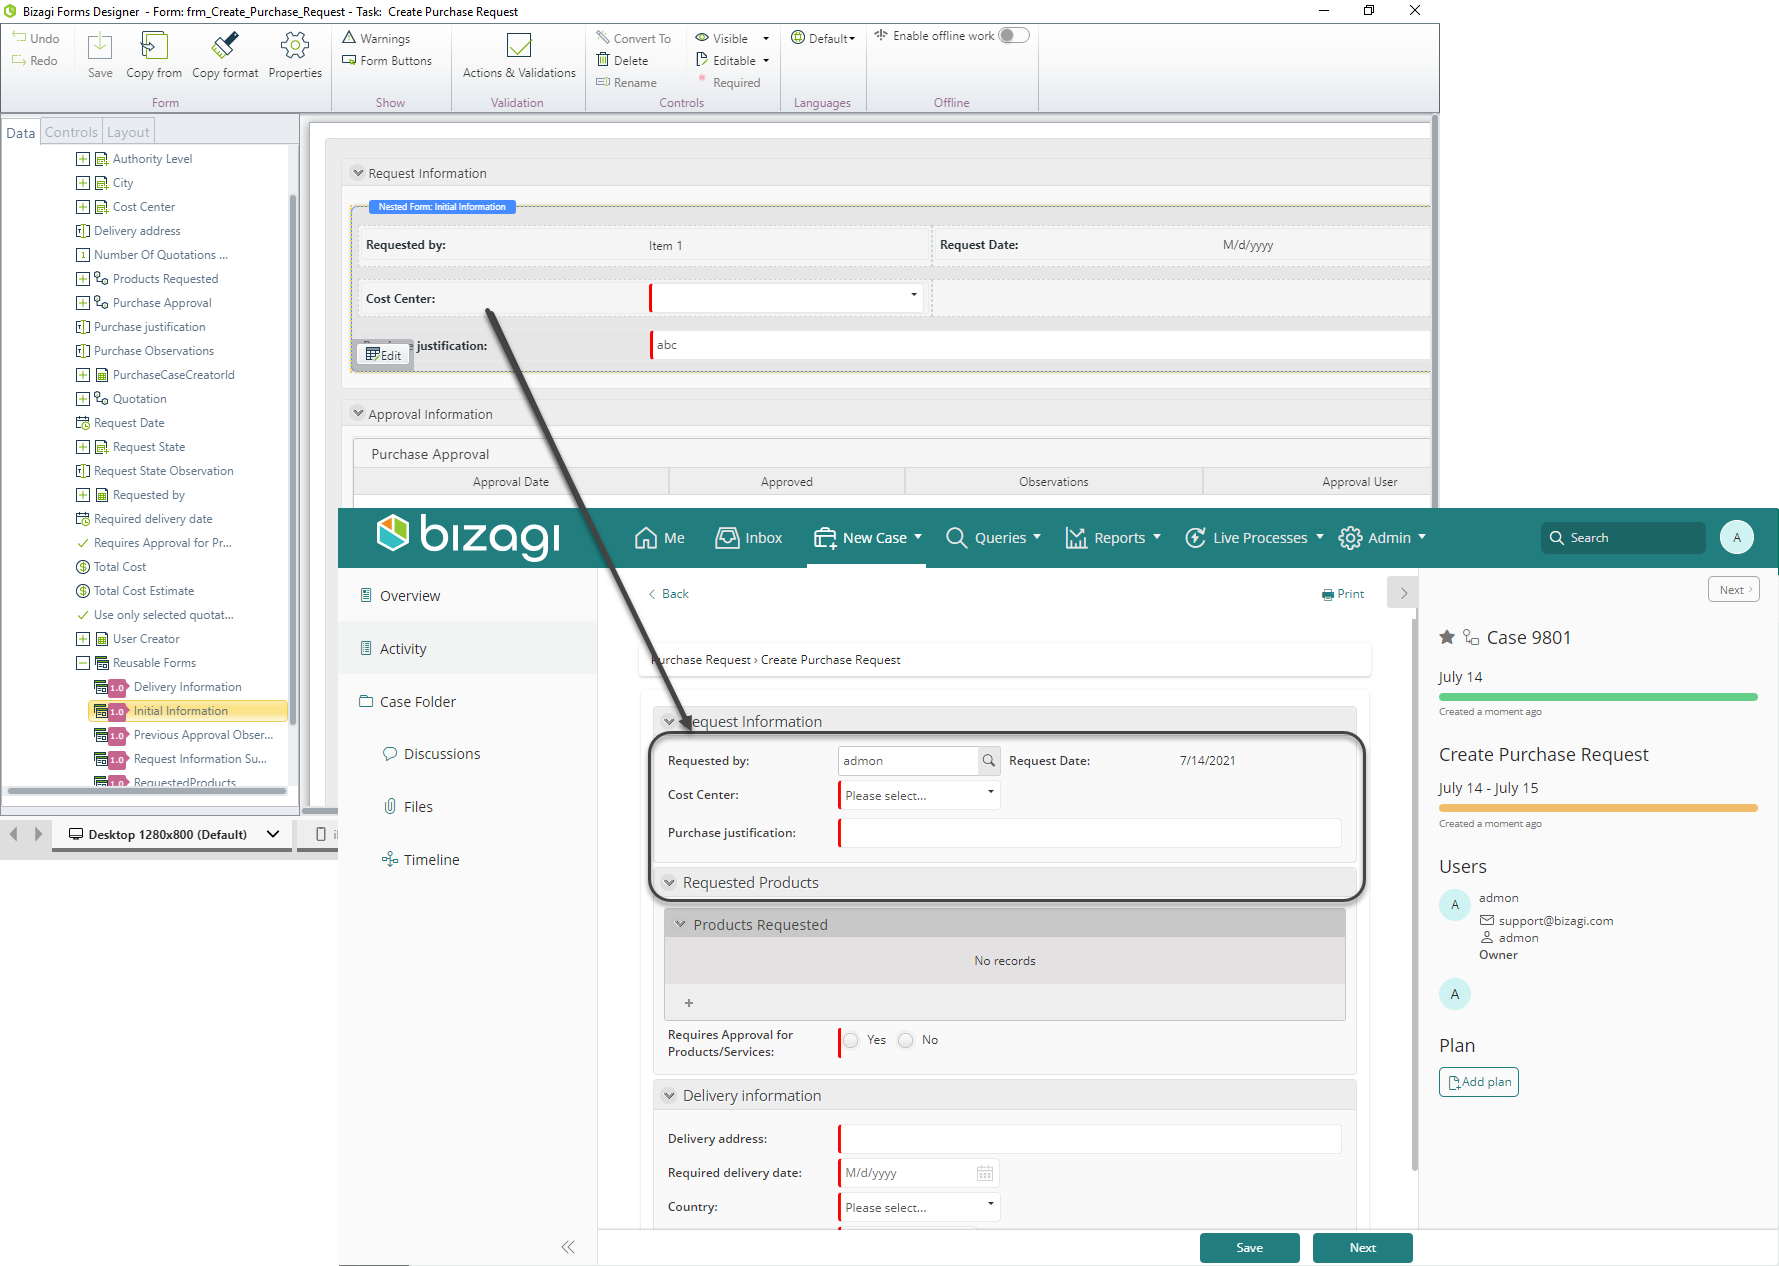Open the Overview section
Screen dimensions: 1779x1266
coord(400,596)
